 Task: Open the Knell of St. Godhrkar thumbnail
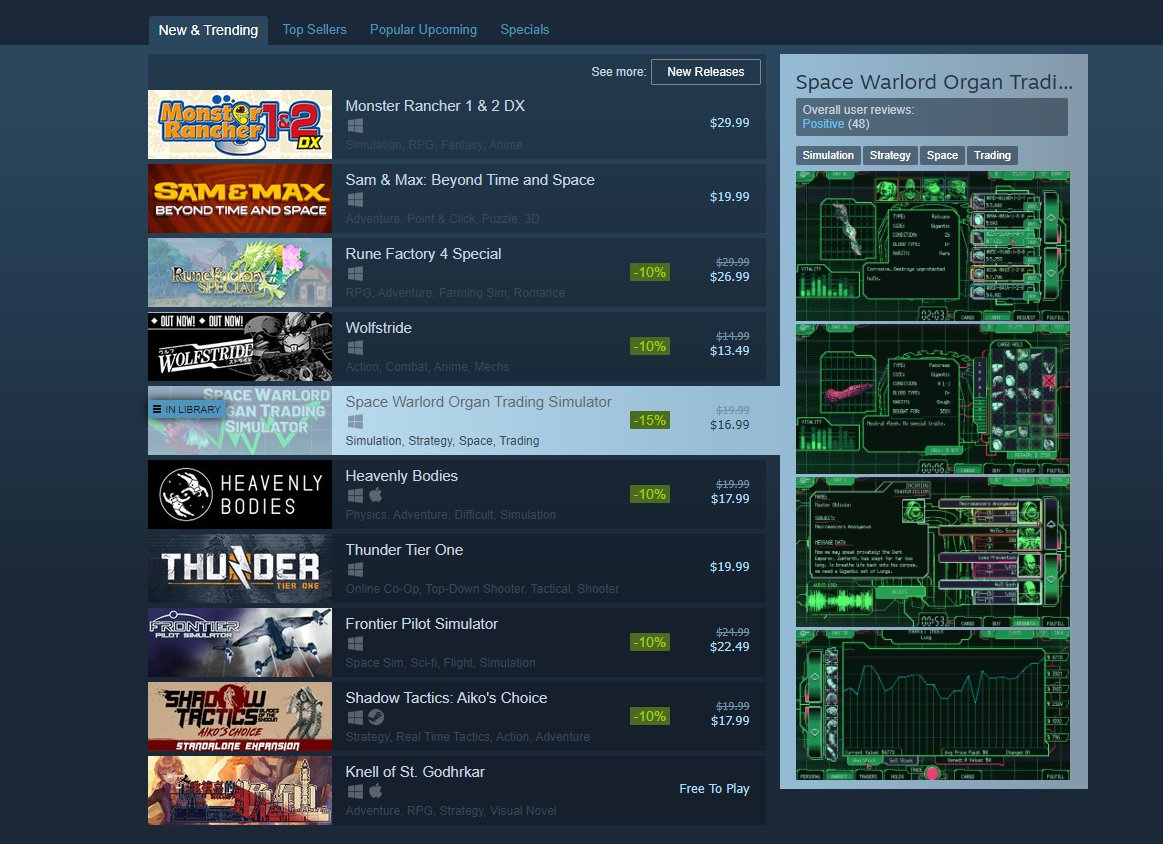(x=240, y=791)
